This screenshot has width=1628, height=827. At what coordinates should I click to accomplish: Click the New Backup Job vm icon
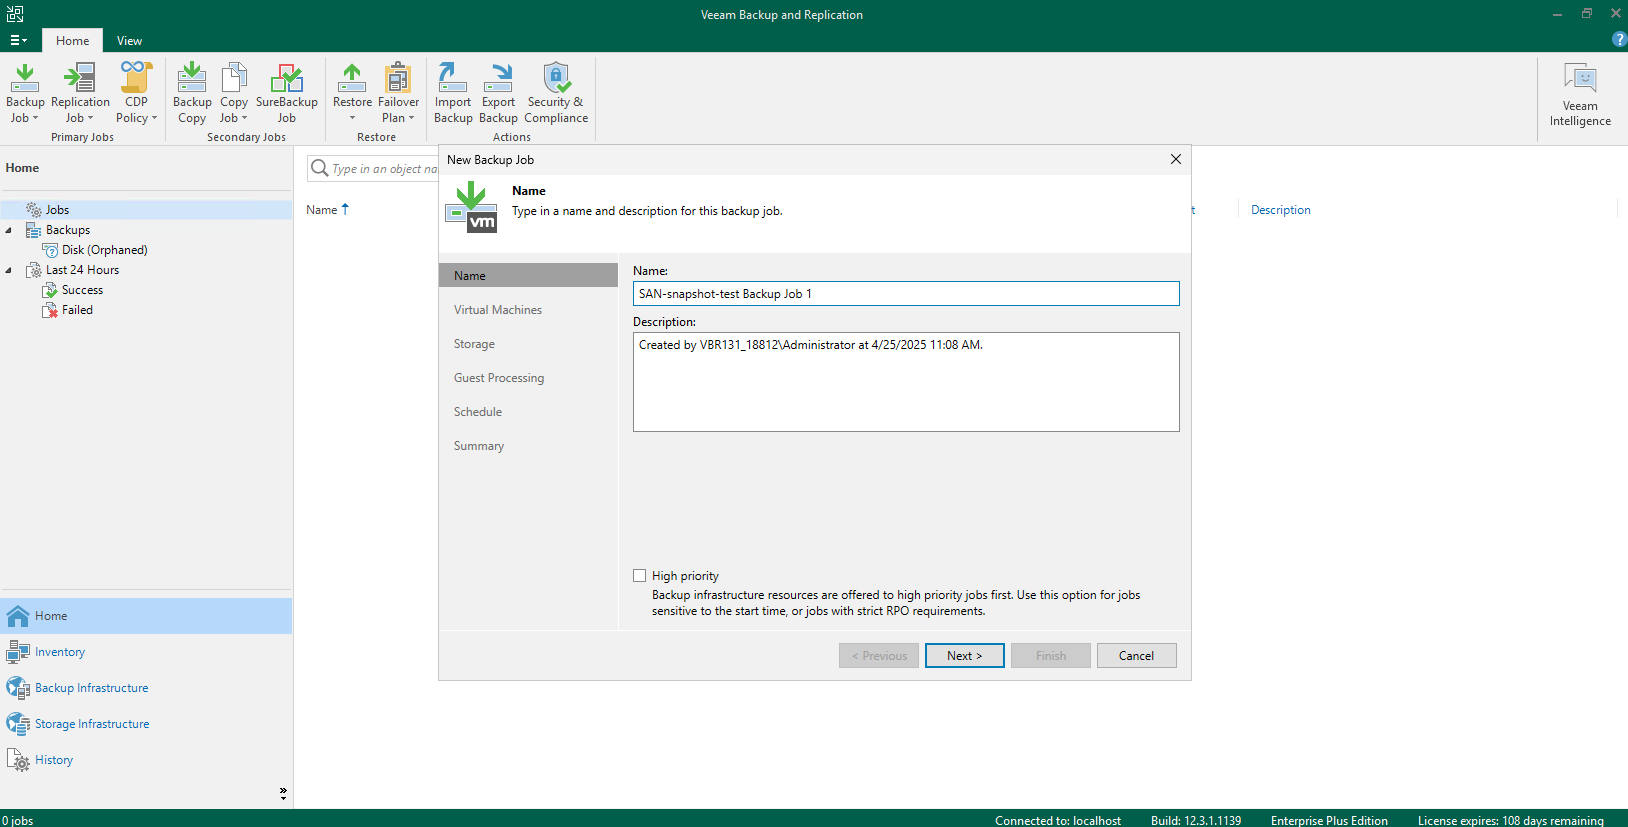click(471, 207)
